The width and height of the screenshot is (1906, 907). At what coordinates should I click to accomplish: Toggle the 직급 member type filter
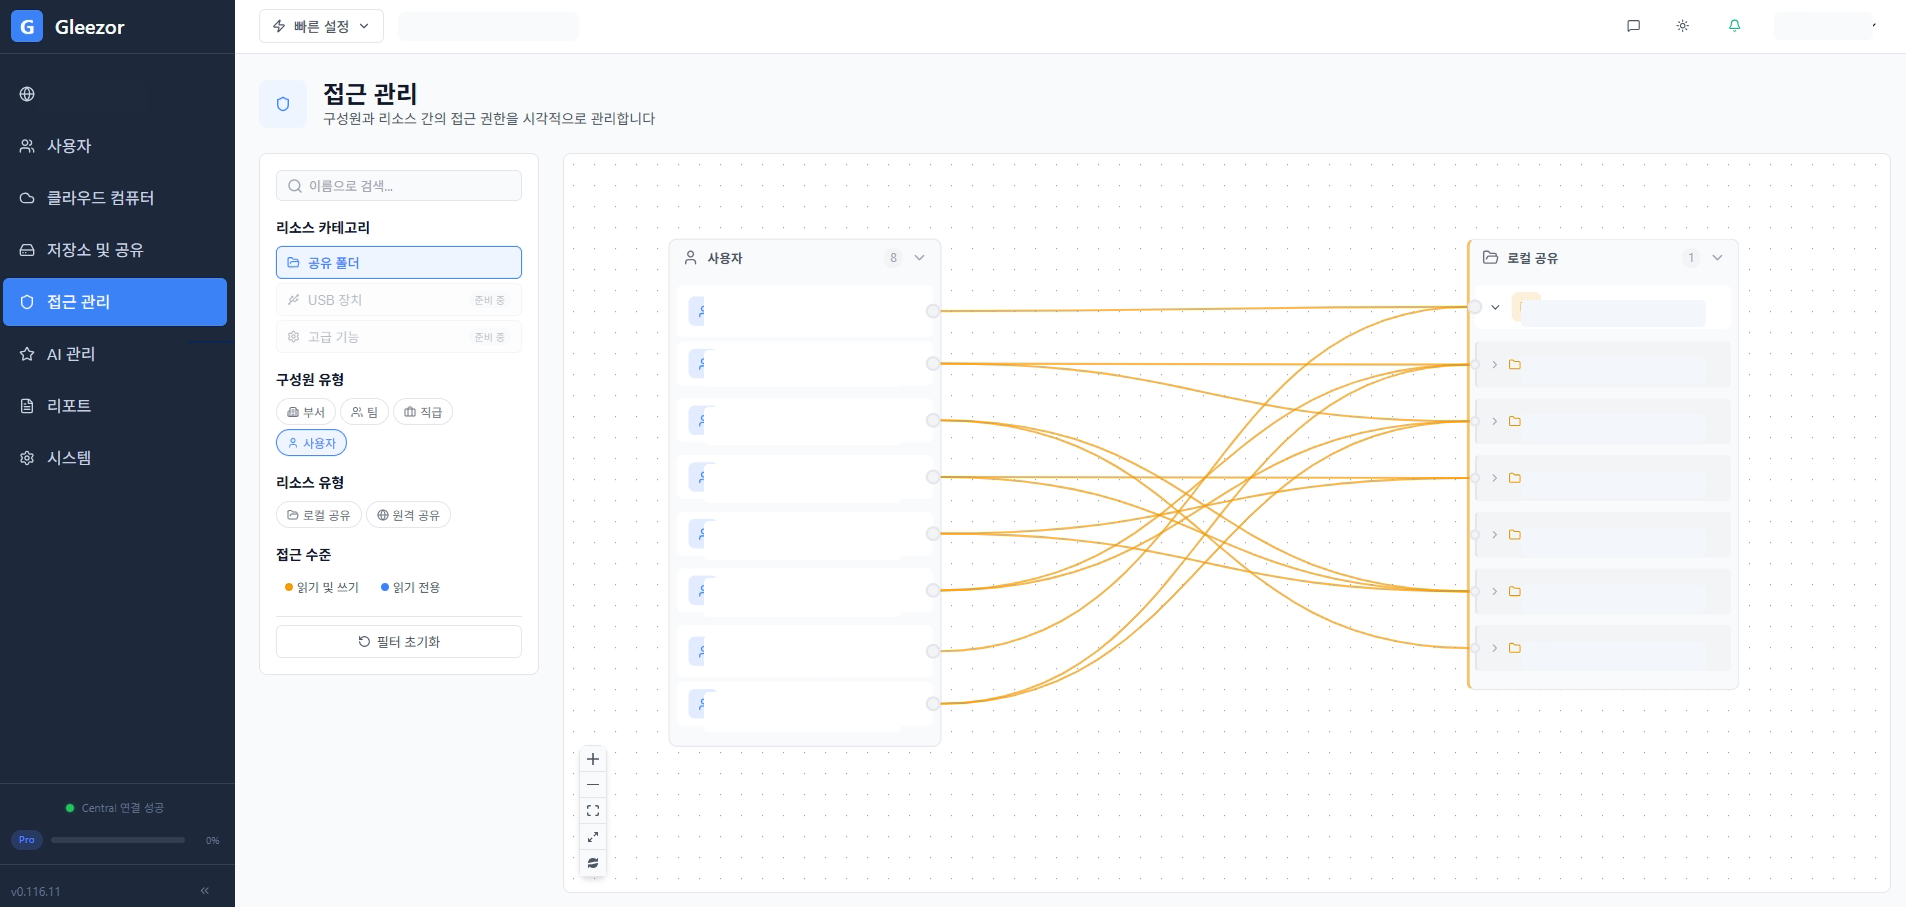[x=423, y=412]
